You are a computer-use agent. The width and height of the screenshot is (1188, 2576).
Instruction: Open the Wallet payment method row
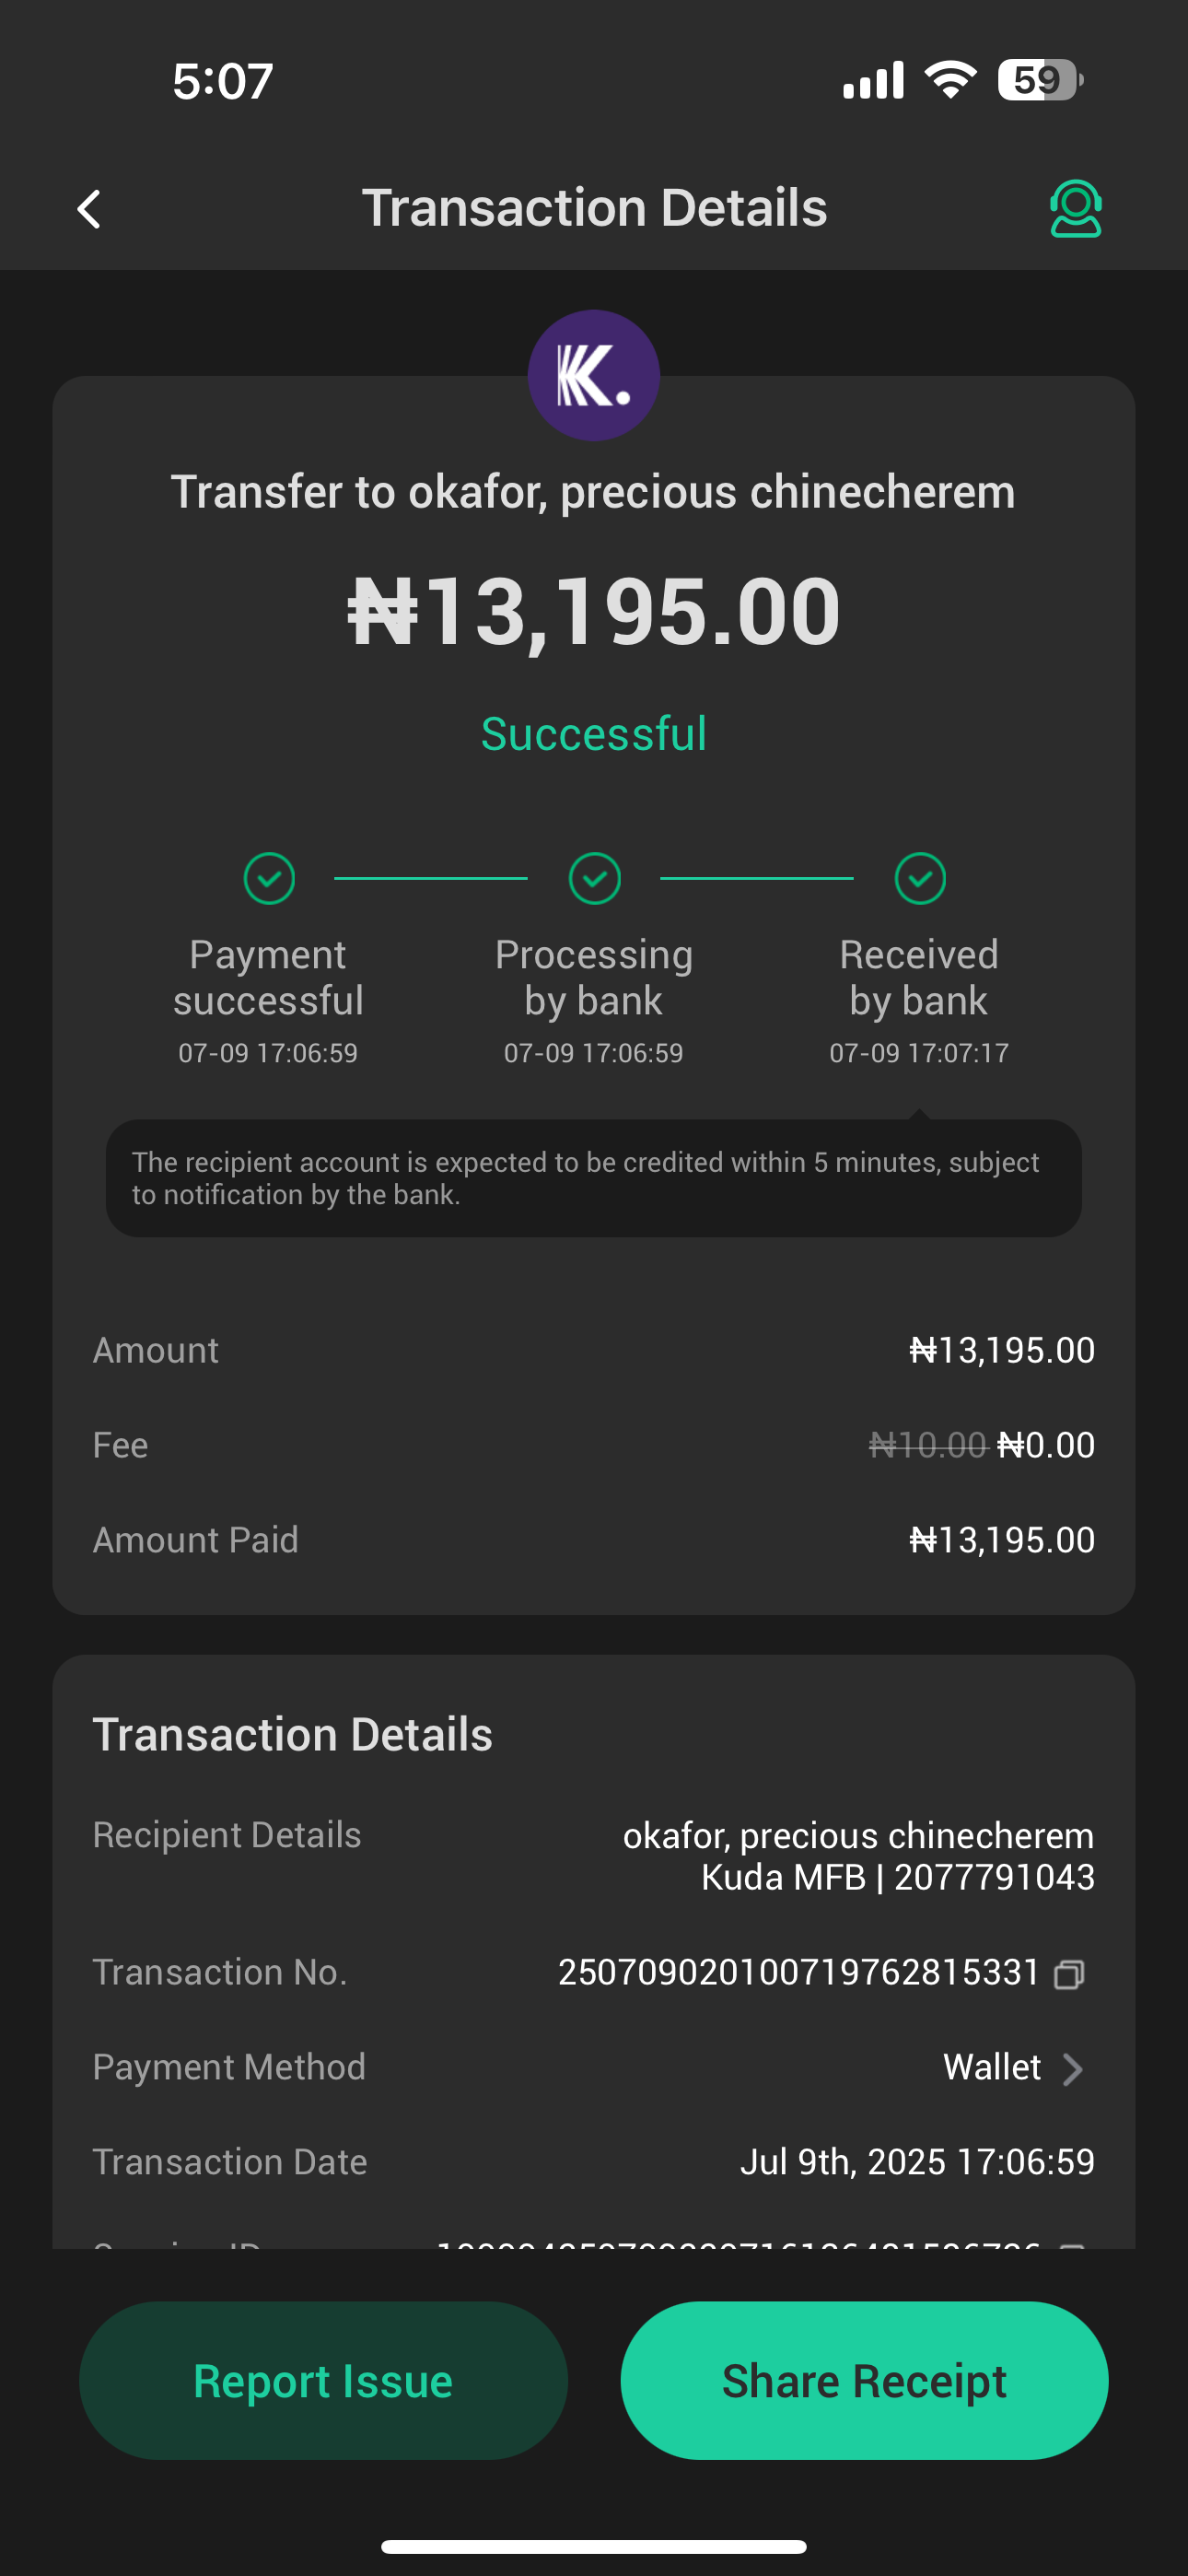pos(992,2067)
